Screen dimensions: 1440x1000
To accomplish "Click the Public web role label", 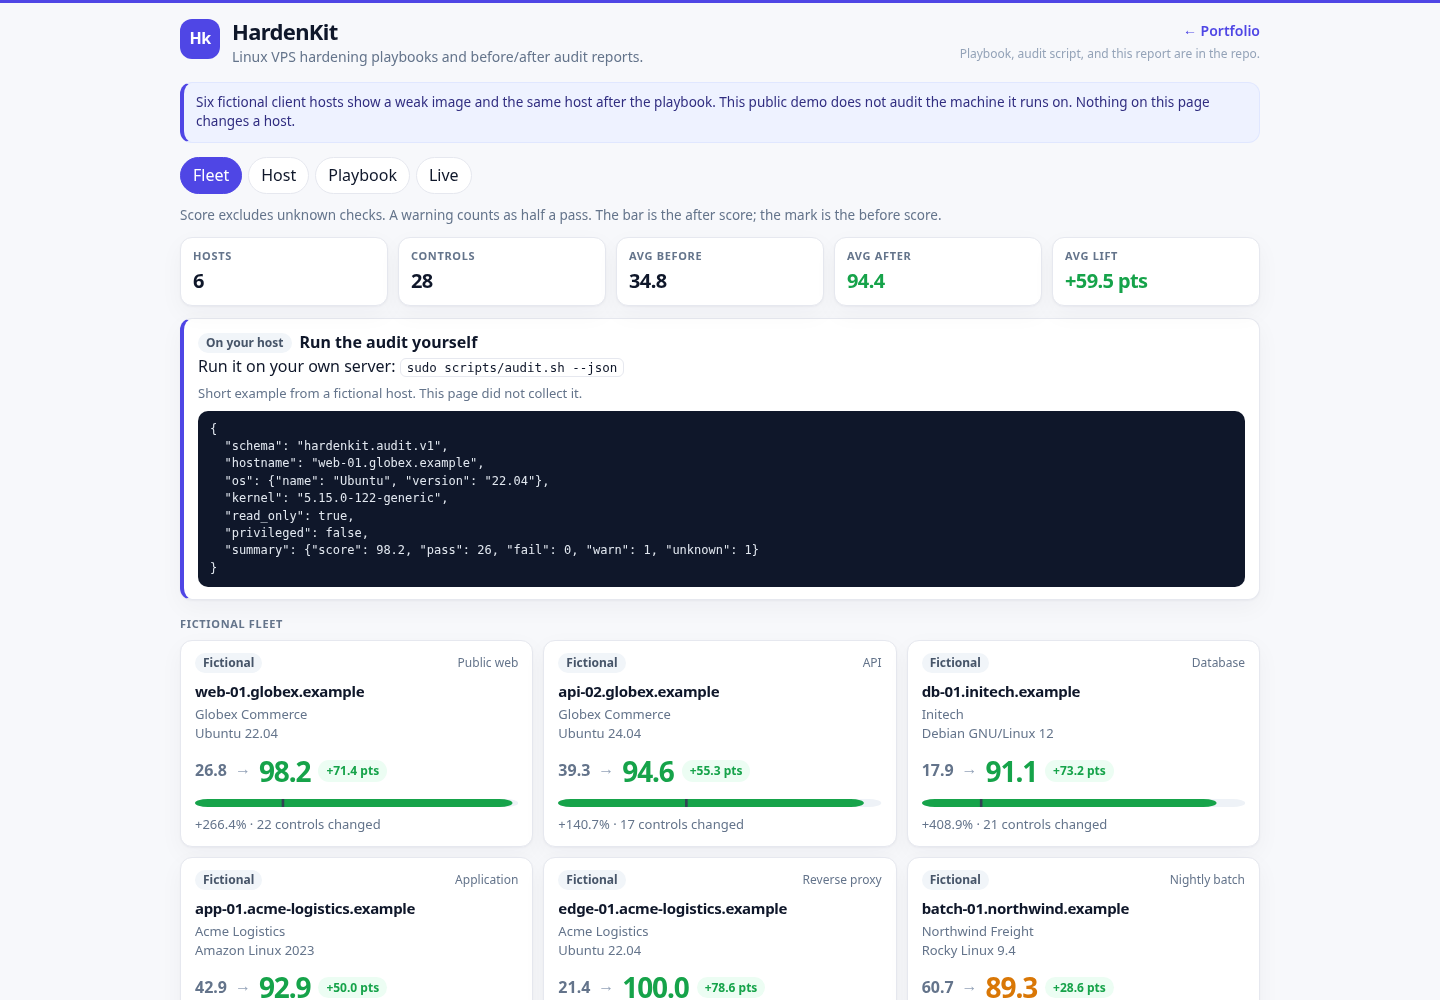I will (x=488, y=663).
